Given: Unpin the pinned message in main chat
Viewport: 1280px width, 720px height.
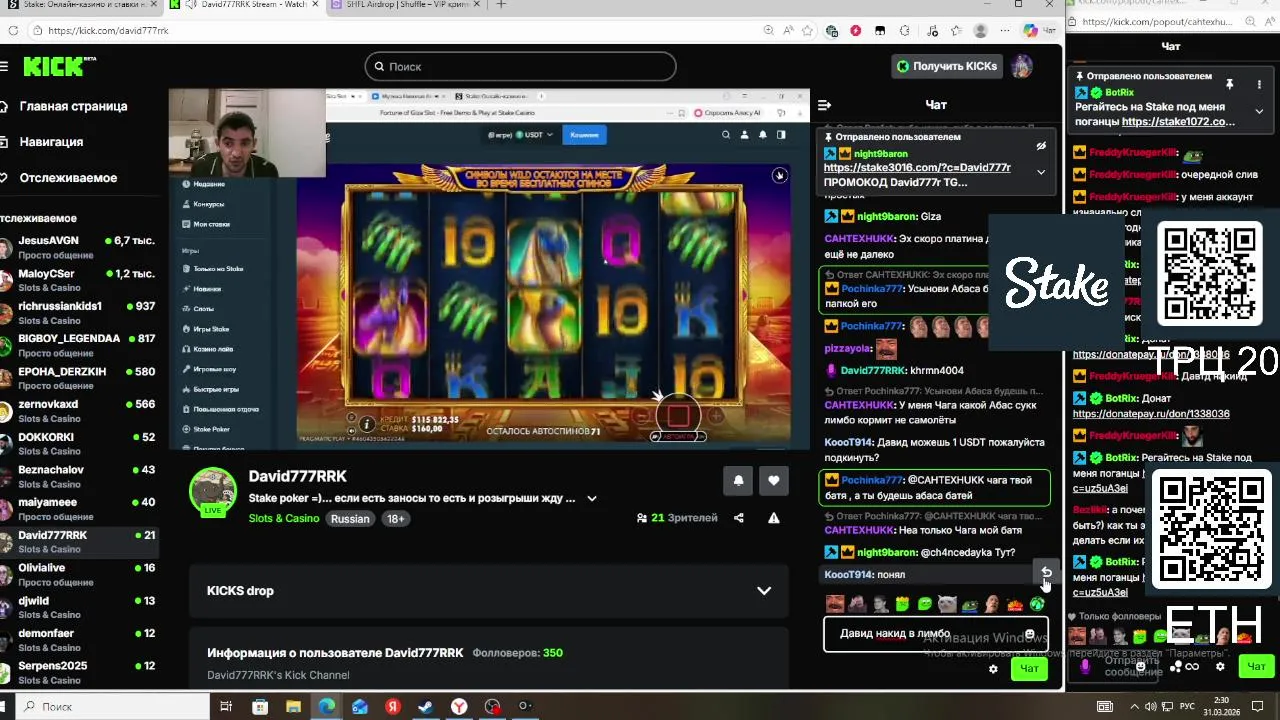Looking at the screenshot, I should [x=1041, y=146].
